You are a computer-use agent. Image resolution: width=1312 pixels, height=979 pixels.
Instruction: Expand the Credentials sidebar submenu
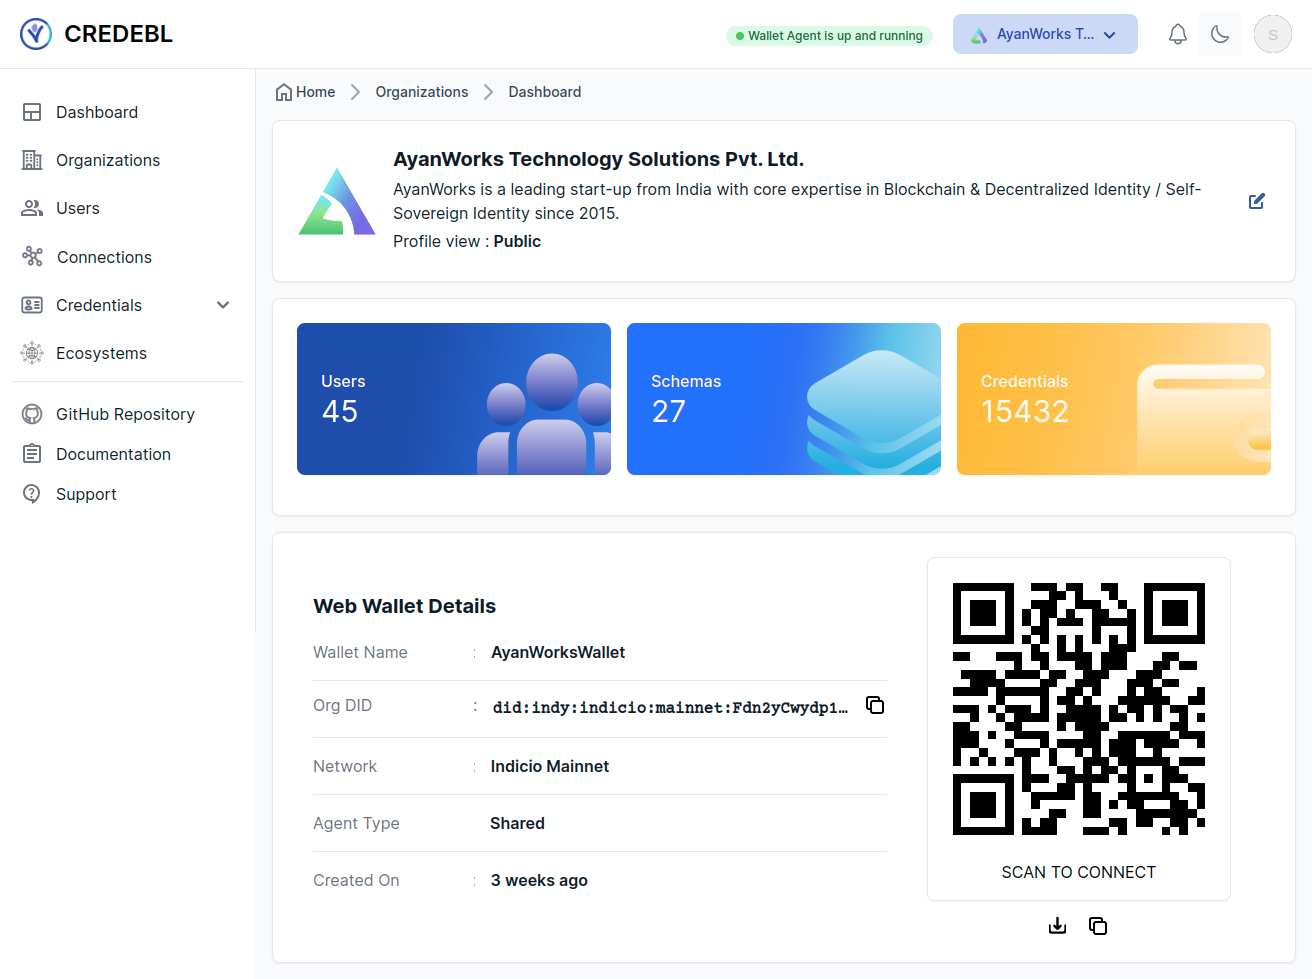click(223, 305)
